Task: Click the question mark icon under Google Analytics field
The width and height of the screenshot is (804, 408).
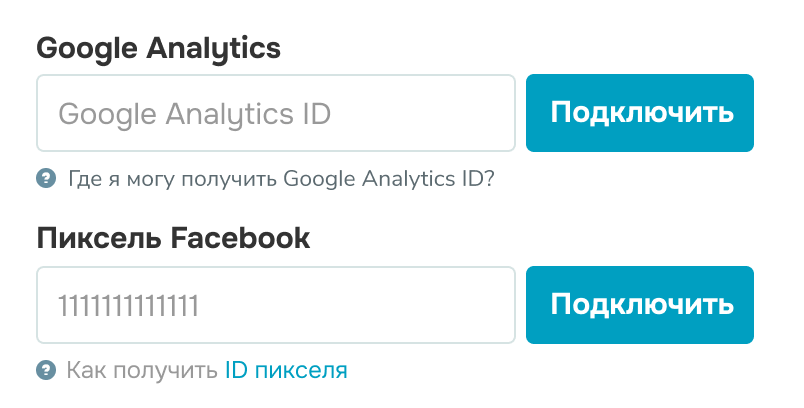Action: coord(46,179)
